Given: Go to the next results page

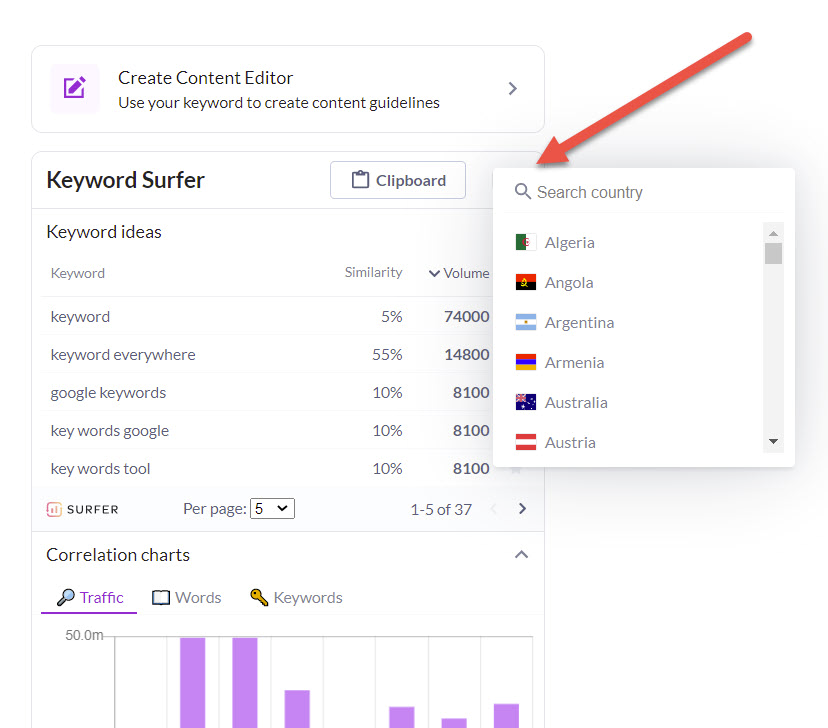Looking at the screenshot, I should click(x=521, y=508).
